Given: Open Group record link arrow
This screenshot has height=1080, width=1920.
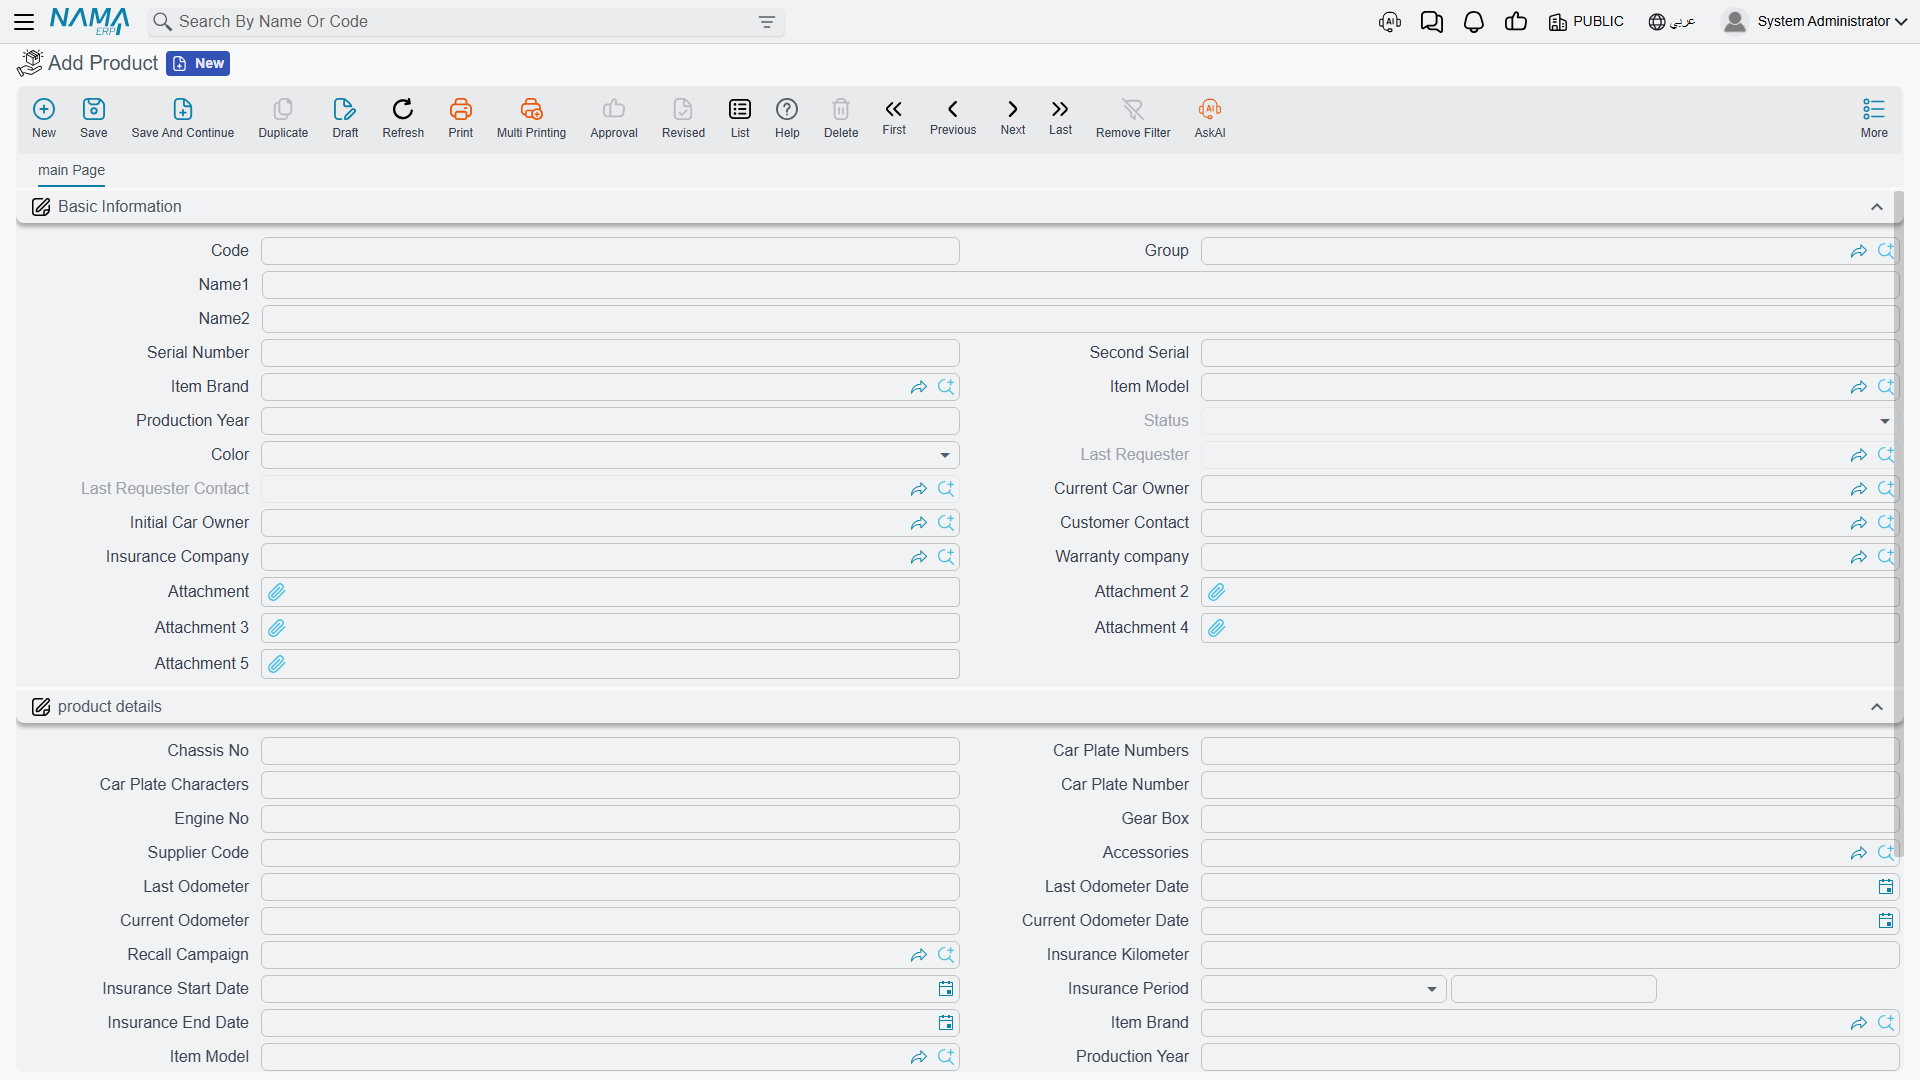Looking at the screenshot, I should [1859, 251].
